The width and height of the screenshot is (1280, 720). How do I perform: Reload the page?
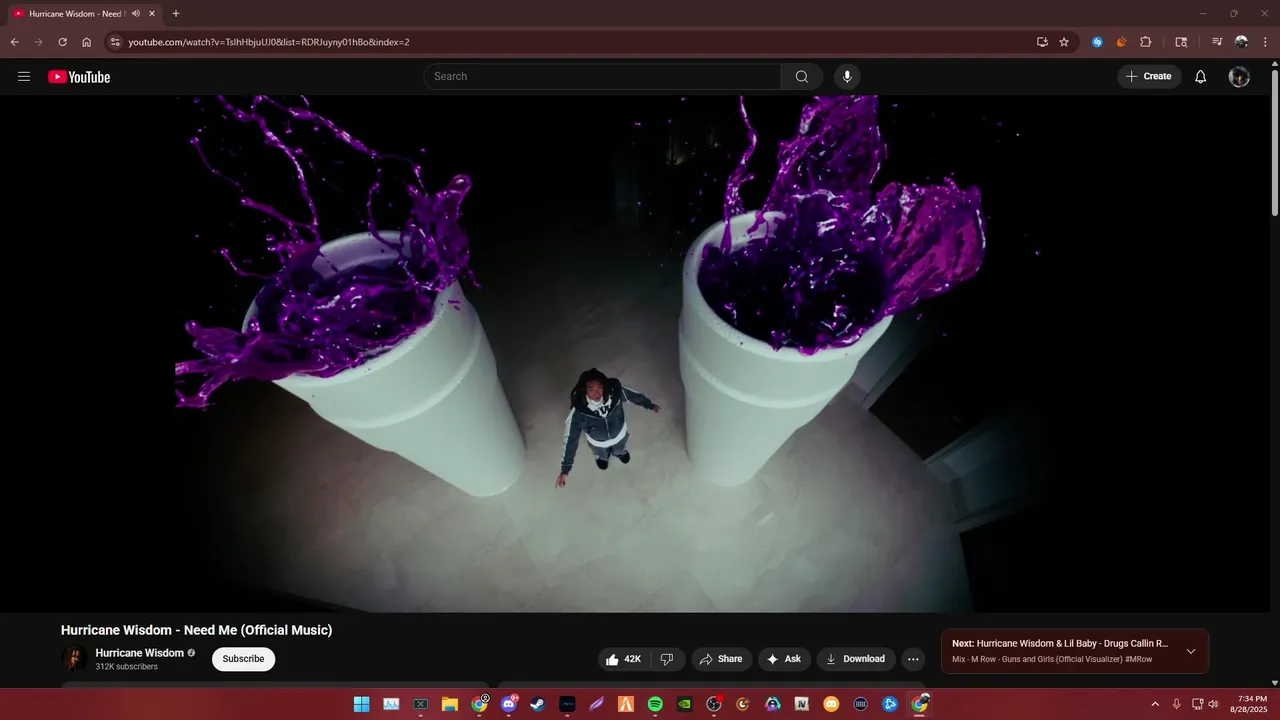point(62,42)
